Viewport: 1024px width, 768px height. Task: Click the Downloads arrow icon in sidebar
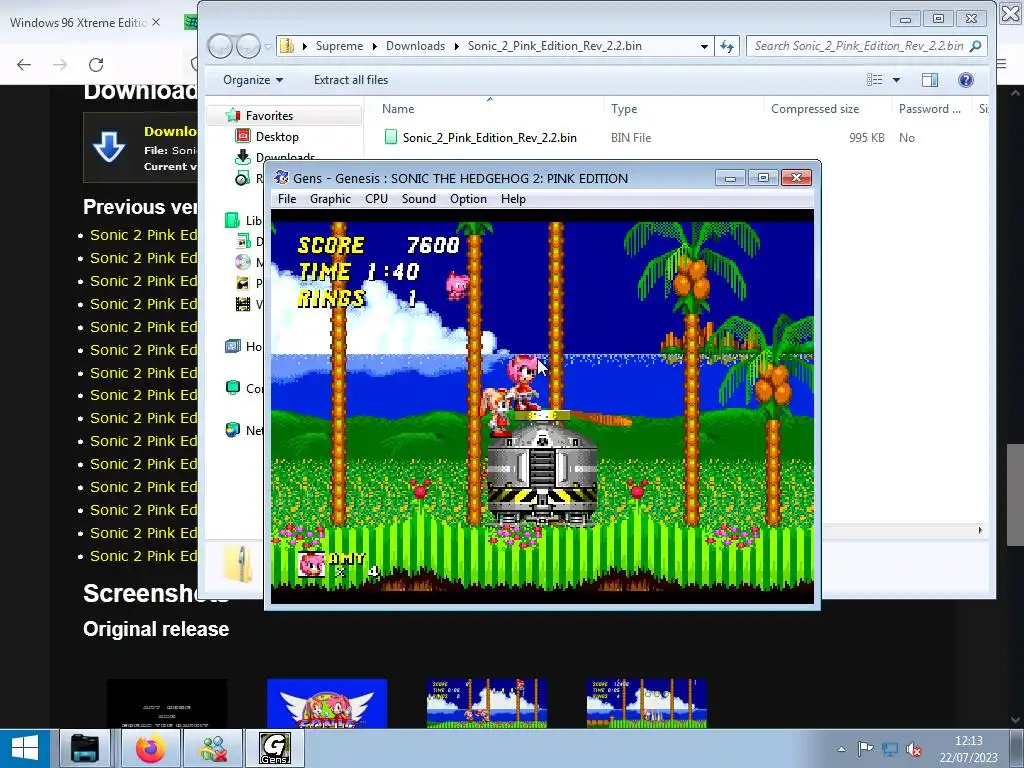(242, 157)
